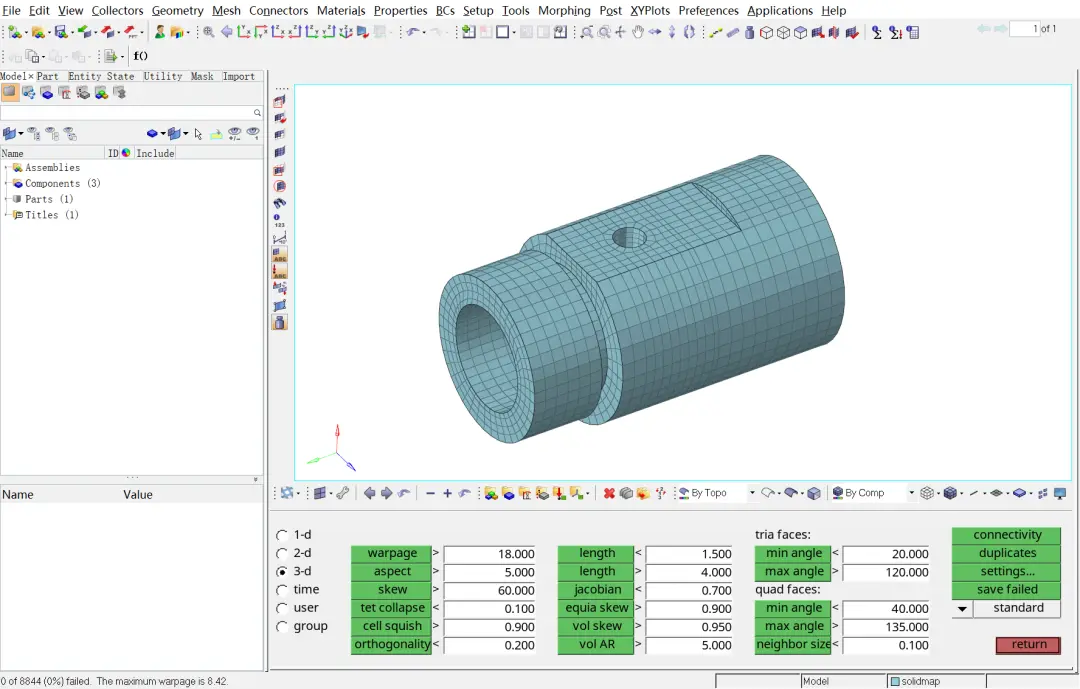Open the Morphing menu
Viewport: 1080px width, 689px height.
[x=564, y=10]
